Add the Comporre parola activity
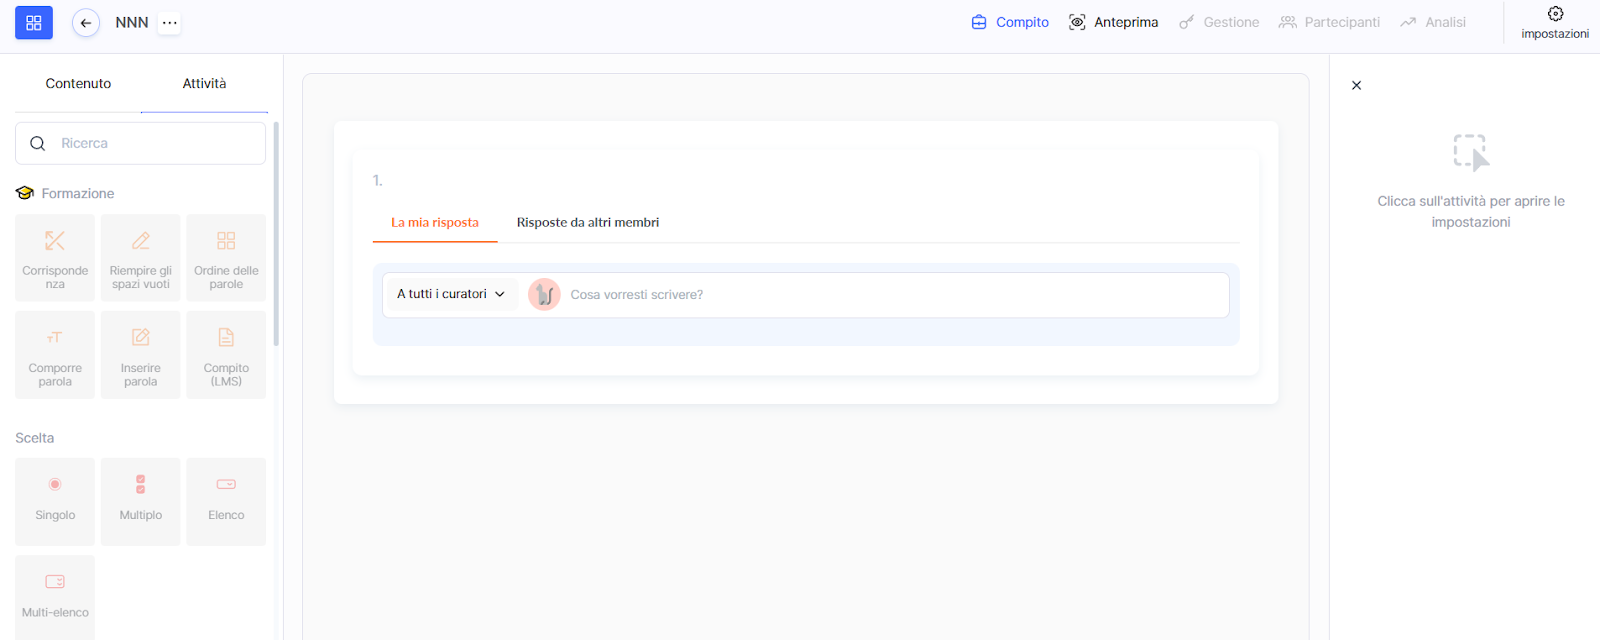 click(x=55, y=355)
